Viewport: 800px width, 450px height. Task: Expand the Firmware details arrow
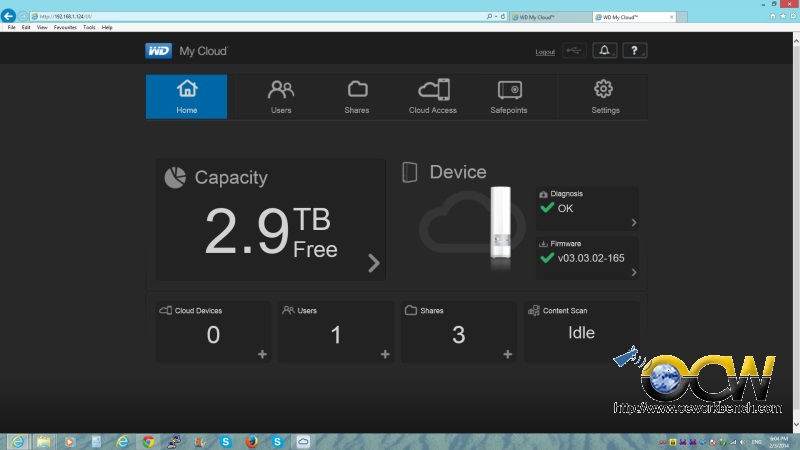(x=634, y=272)
